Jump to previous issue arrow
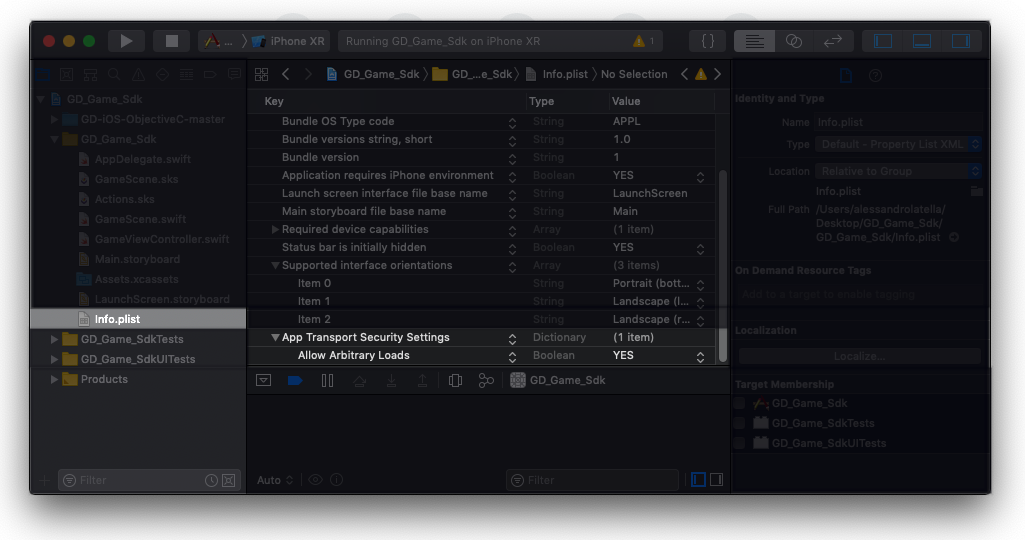This screenshot has height=540, width=1025. pyautogui.click(x=684, y=75)
